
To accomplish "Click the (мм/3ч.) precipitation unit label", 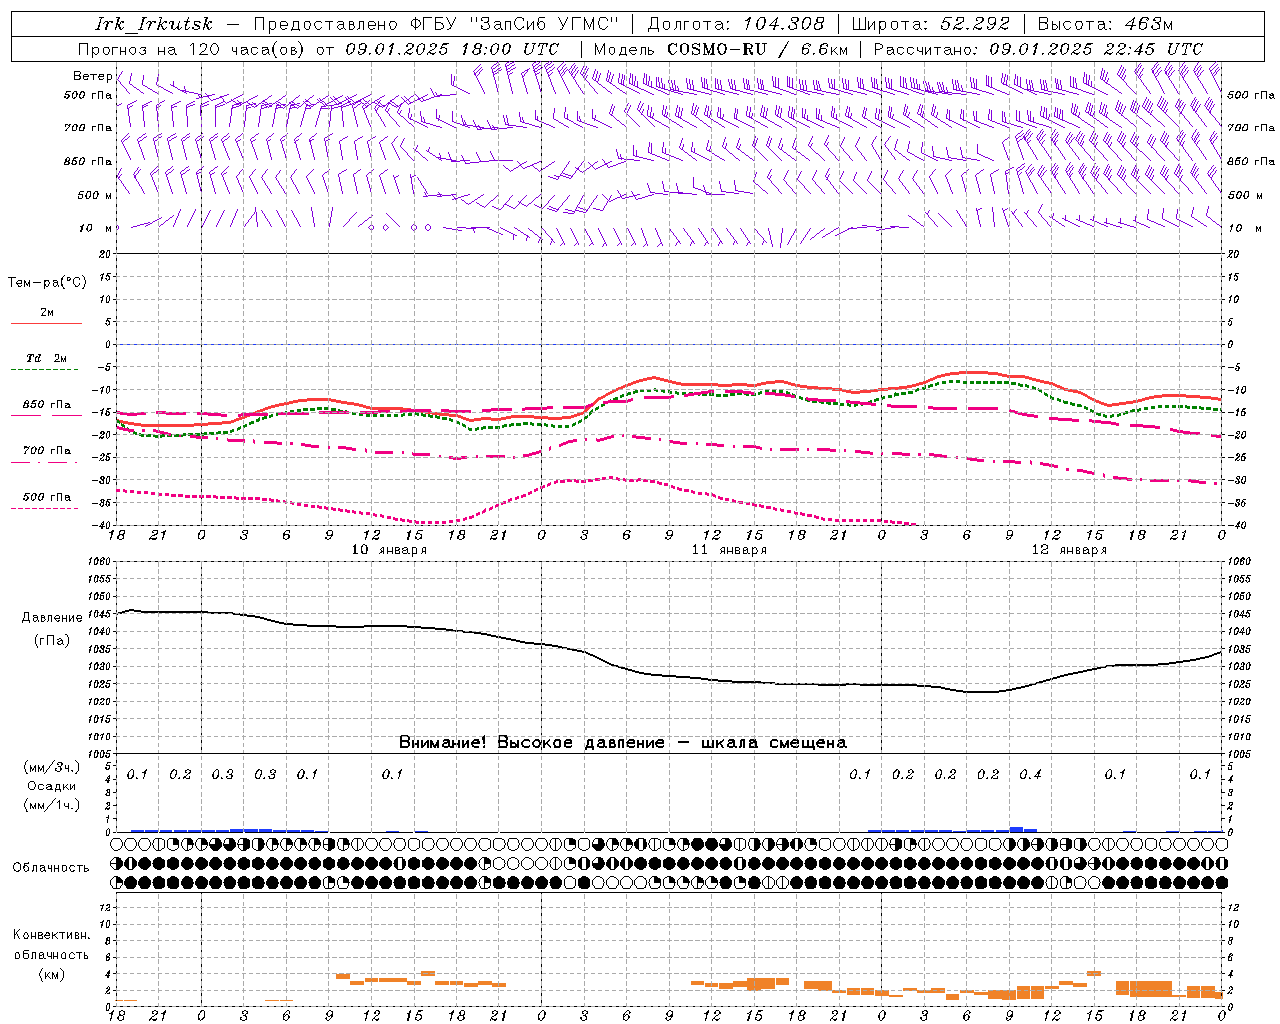I will (x=52, y=767).
